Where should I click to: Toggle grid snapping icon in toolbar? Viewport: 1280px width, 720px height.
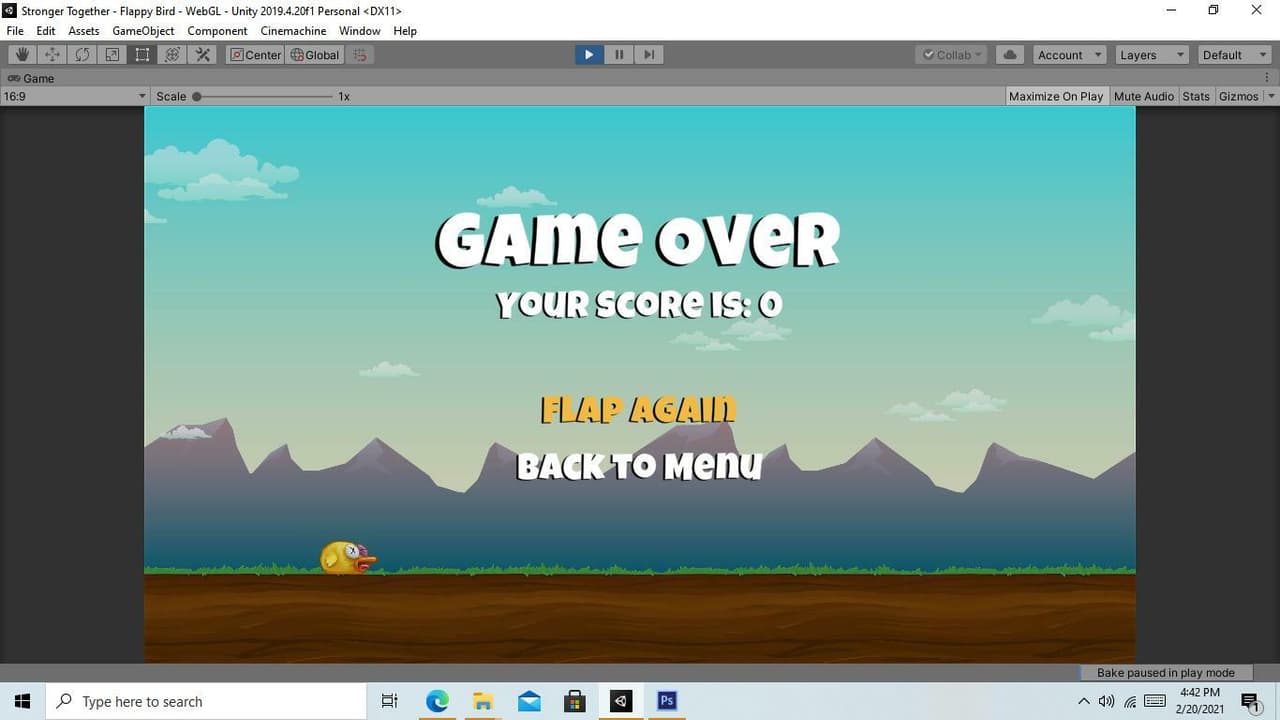[x=360, y=55]
